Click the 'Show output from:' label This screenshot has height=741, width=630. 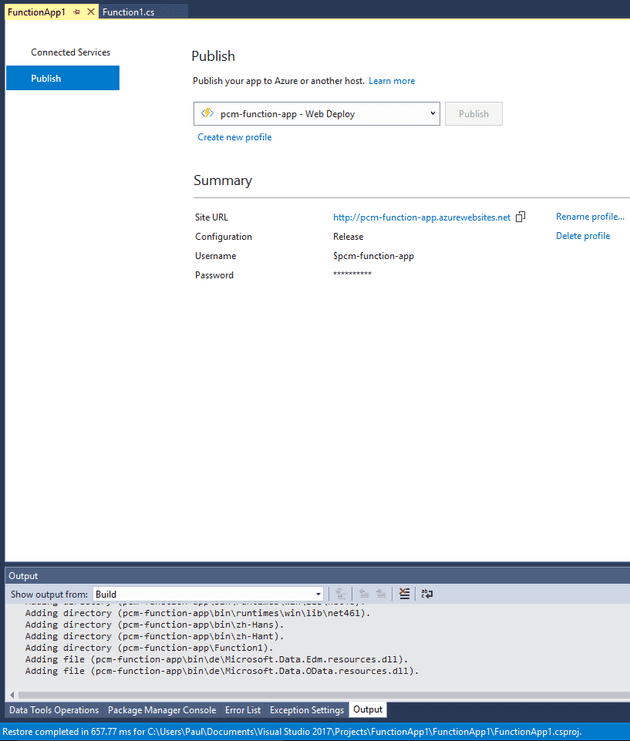point(49,595)
